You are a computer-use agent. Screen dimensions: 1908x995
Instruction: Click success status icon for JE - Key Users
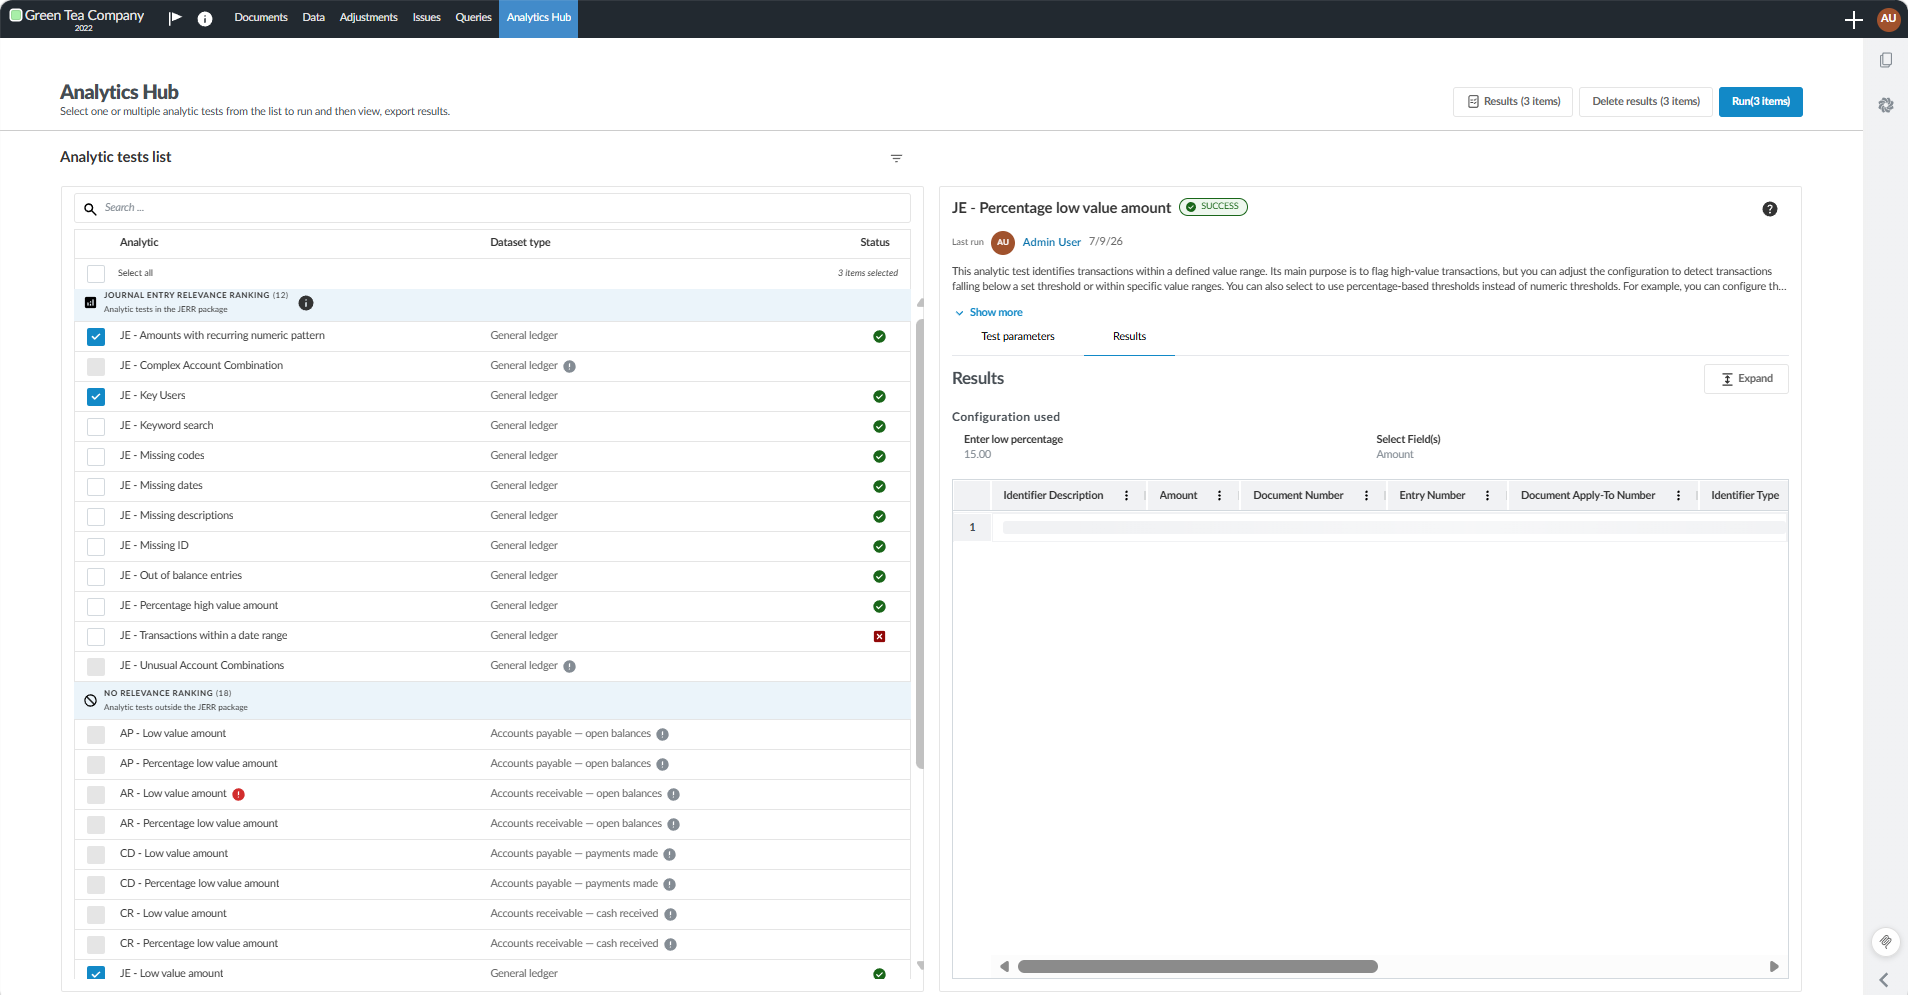[879, 396]
